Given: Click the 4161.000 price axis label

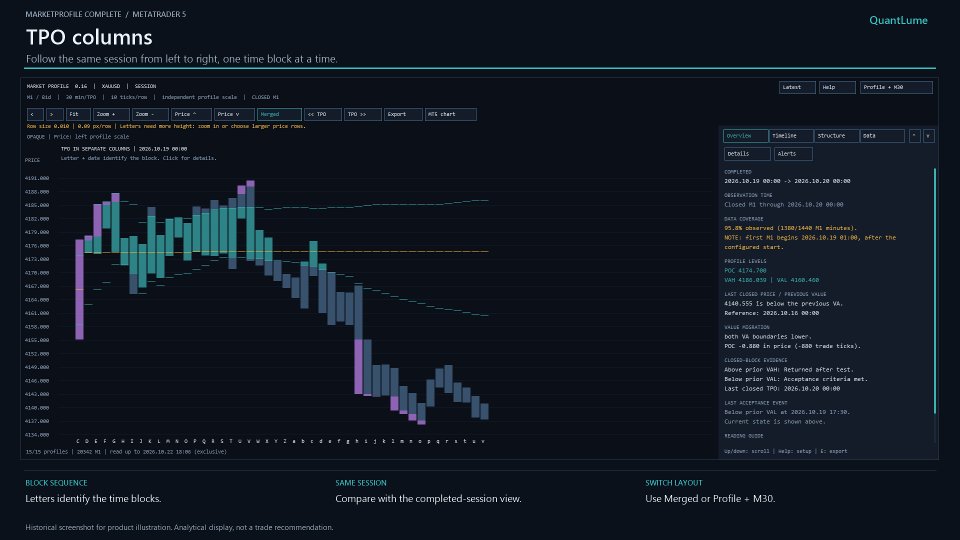Looking at the screenshot, I should pyautogui.click(x=37, y=313).
